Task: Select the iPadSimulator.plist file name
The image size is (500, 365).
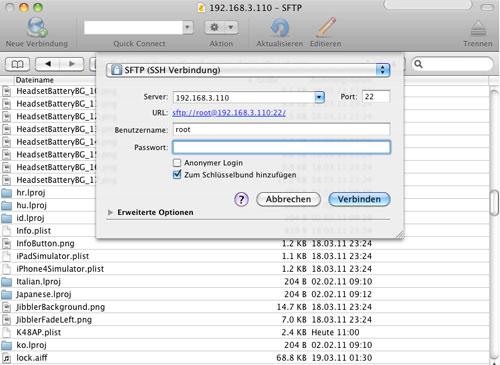Action: (53, 256)
